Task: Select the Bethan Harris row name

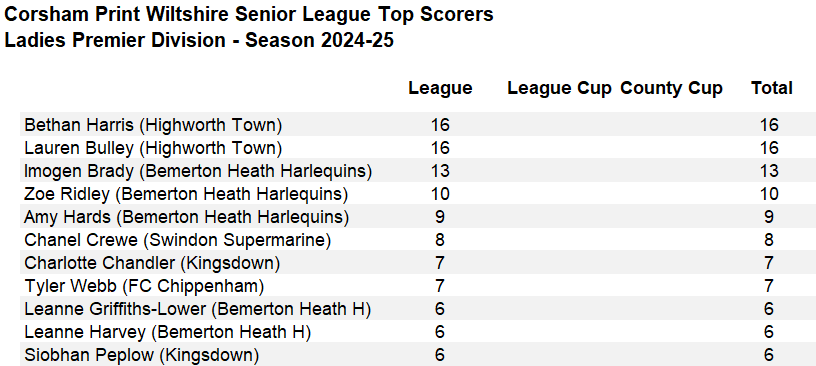Action: coord(153,125)
